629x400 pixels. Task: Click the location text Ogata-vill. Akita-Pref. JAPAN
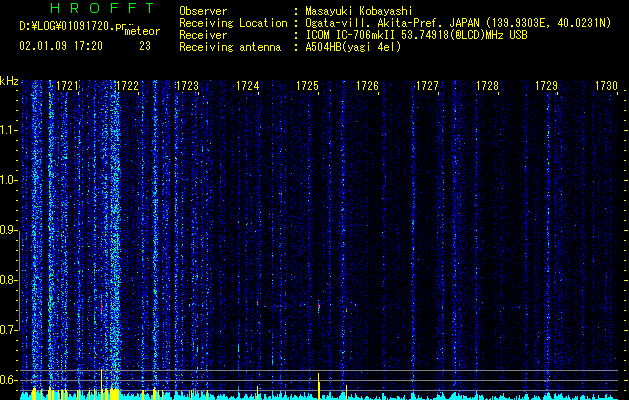[392, 23]
